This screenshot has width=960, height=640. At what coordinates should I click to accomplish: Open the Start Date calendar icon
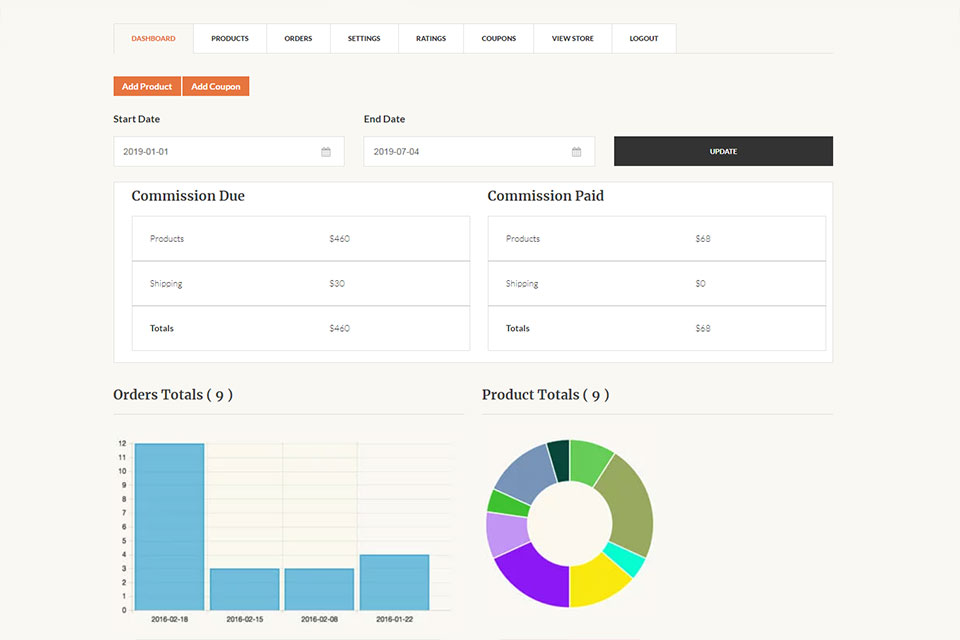[x=326, y=152]
